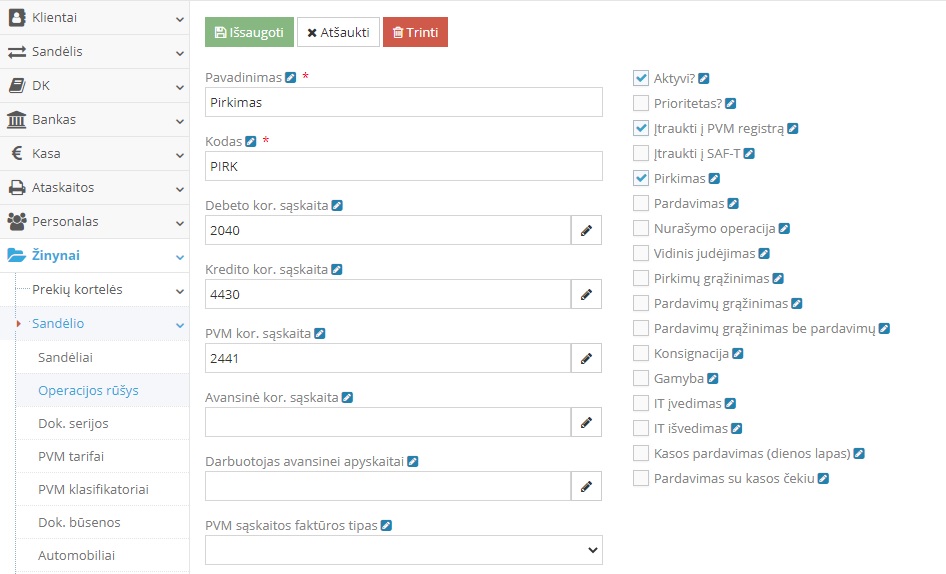Uncheck Įtraukti į PVM registrą
The height and width of the screenshot is (574, 946).
click(641, 128)
